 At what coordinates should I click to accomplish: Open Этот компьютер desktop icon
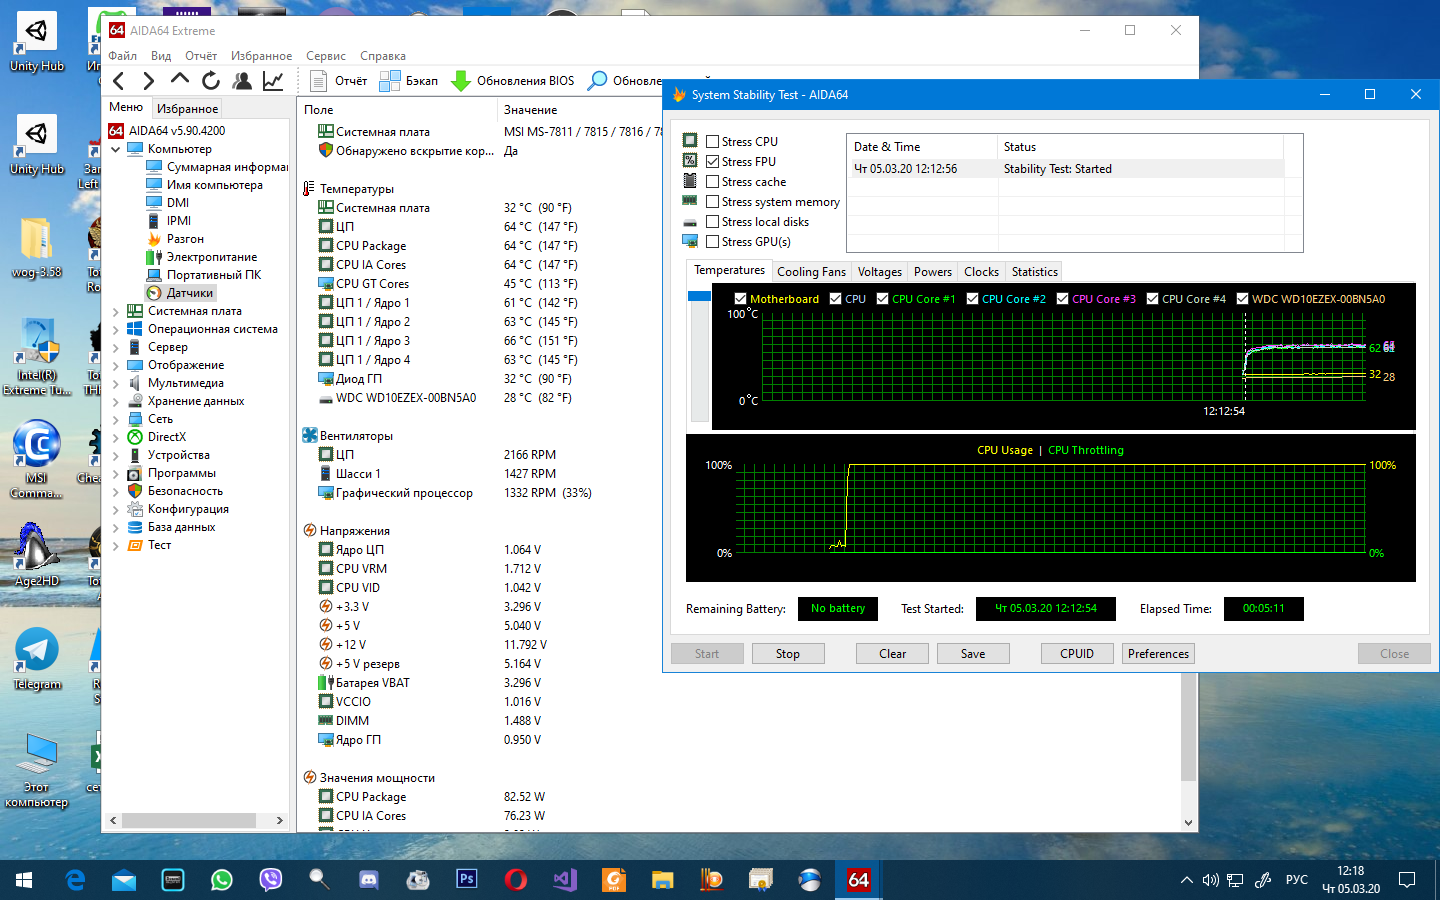37,769
